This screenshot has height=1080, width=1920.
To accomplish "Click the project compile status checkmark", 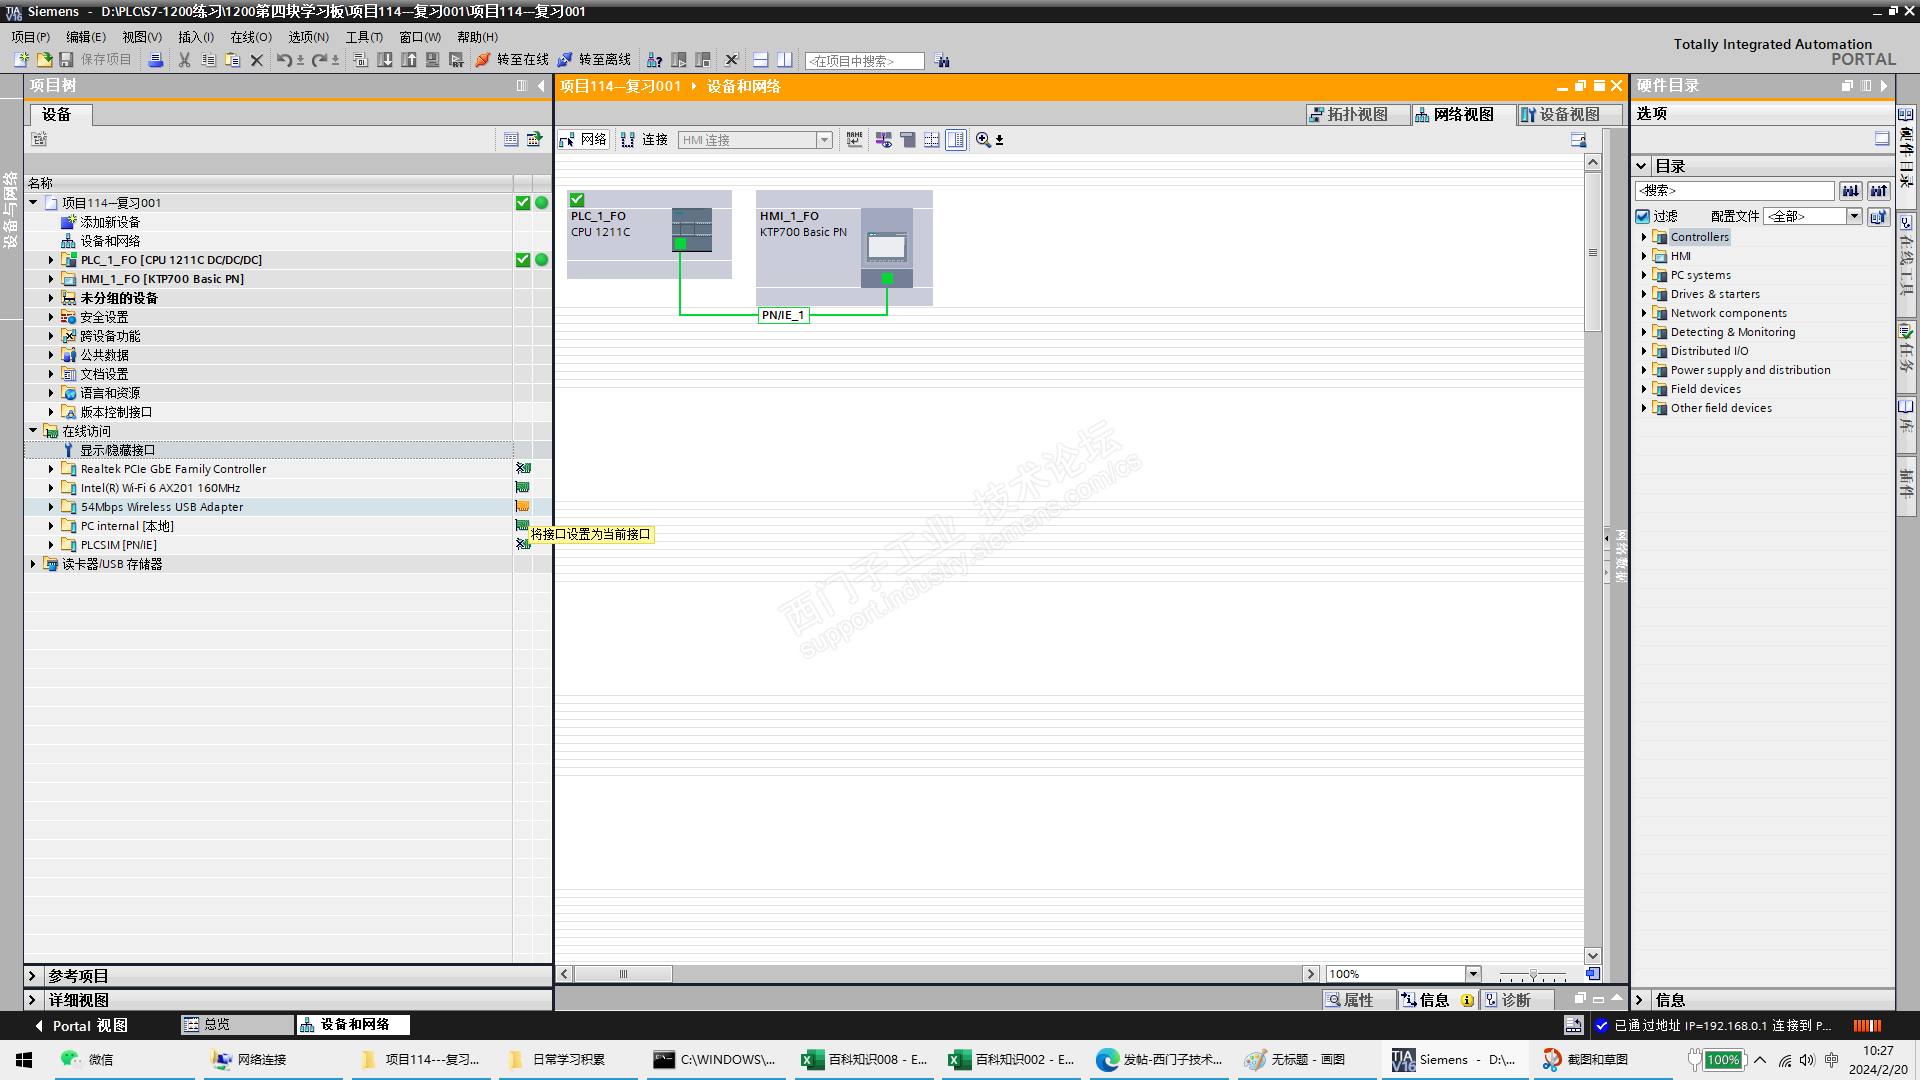I will click(x=523, y=203).
